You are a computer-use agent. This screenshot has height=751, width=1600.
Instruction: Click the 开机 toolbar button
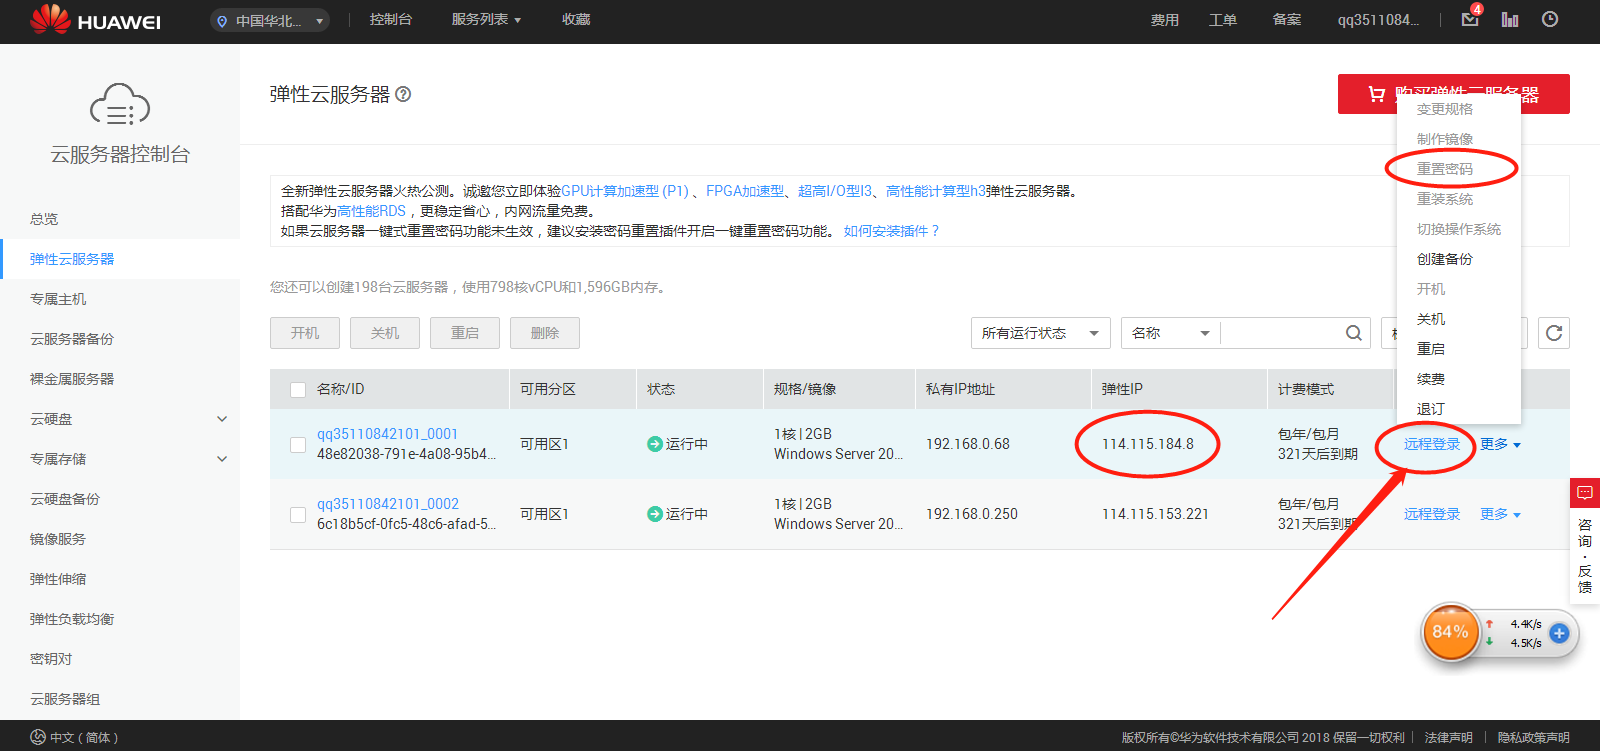click(x=305, y=333)
